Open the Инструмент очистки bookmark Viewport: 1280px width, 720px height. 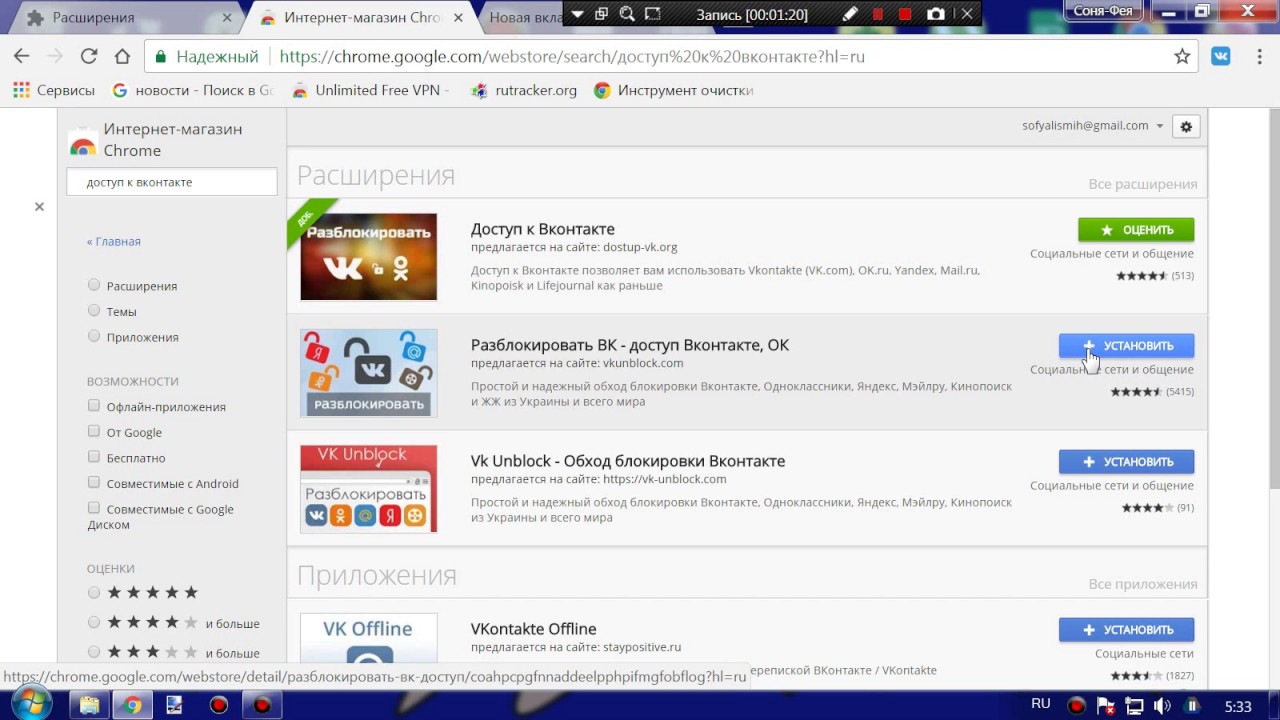point(674,90)
